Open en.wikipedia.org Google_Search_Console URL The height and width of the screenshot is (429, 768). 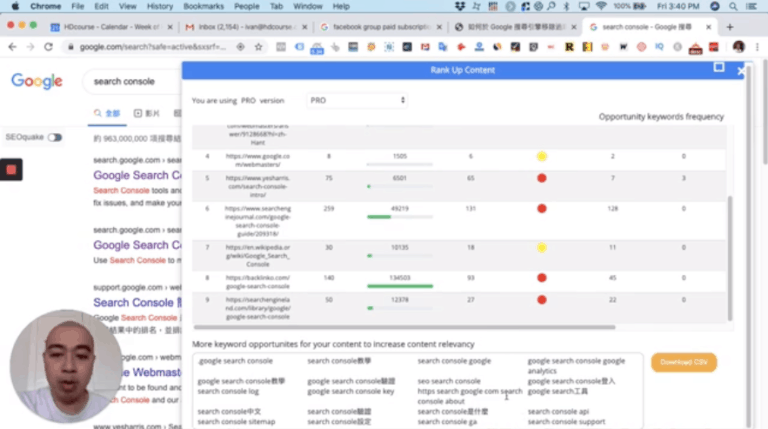click(258, 256)
